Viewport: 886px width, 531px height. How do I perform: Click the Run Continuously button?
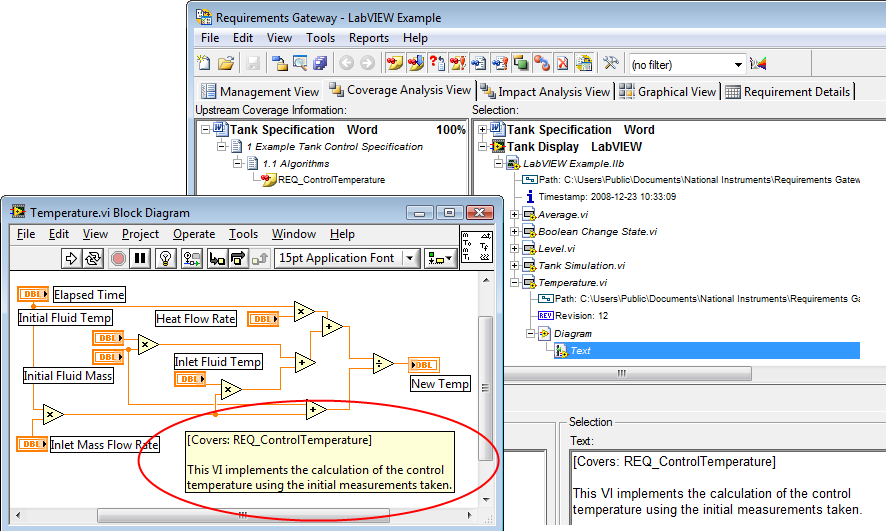93,258
